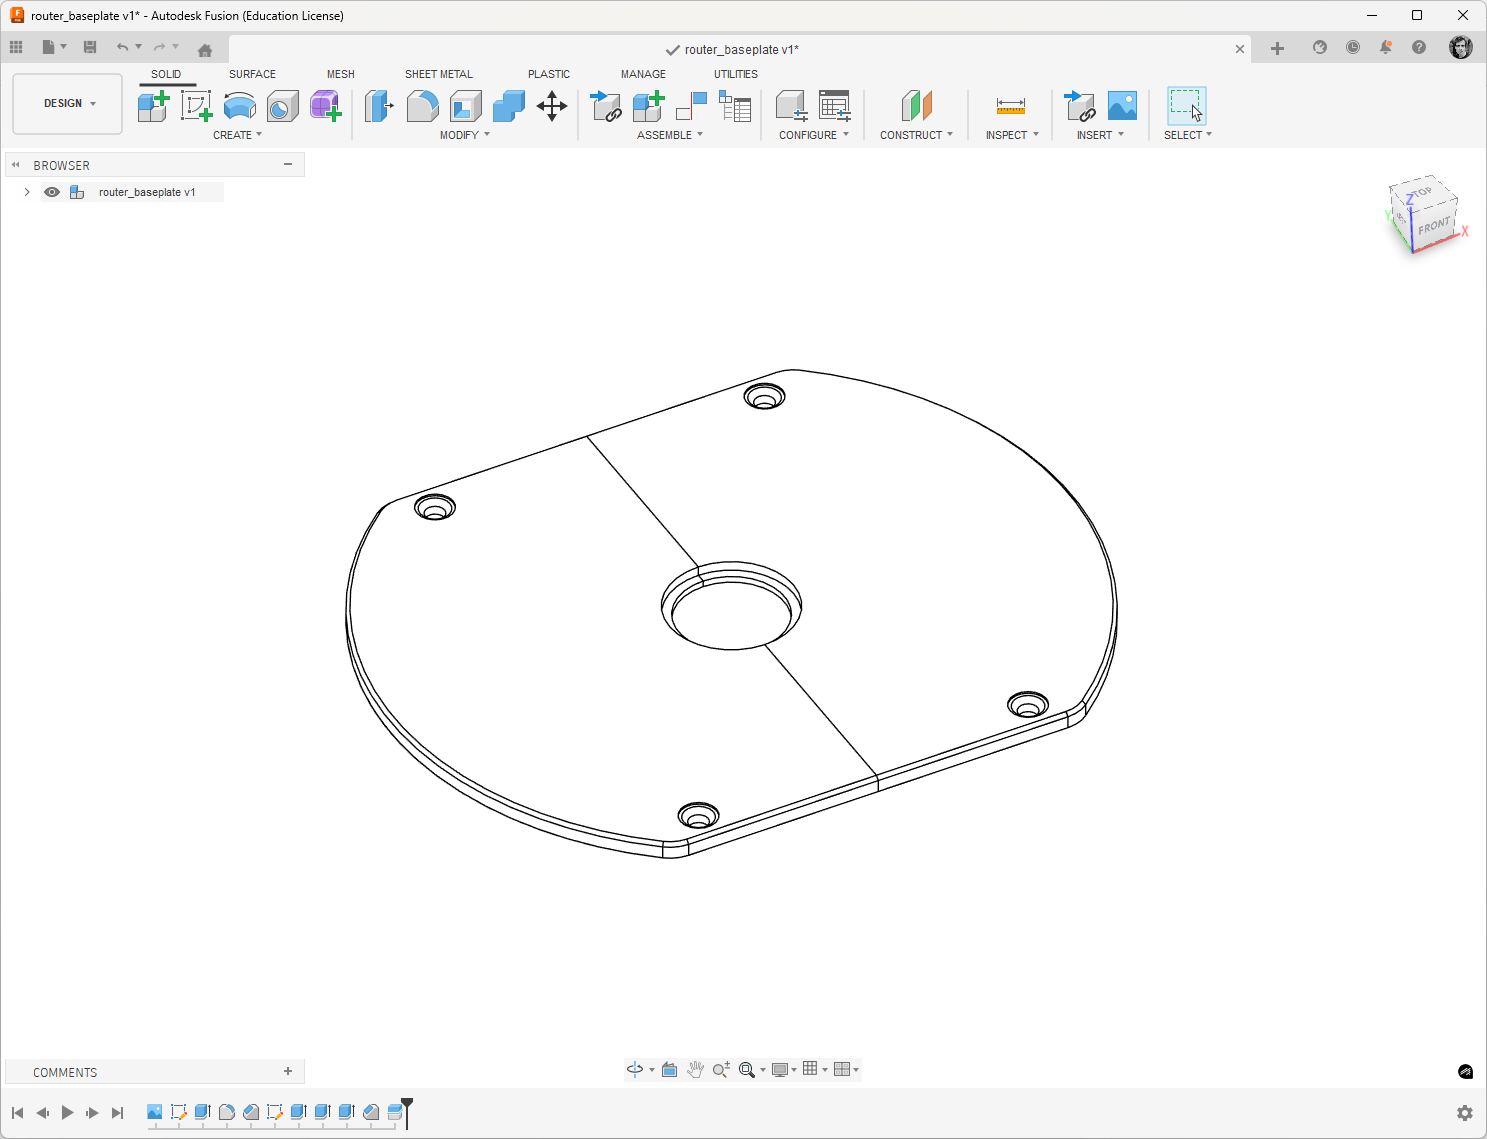Open a new design tab with plus
Screen dimensions: 1487x1139
[1277, 48]
